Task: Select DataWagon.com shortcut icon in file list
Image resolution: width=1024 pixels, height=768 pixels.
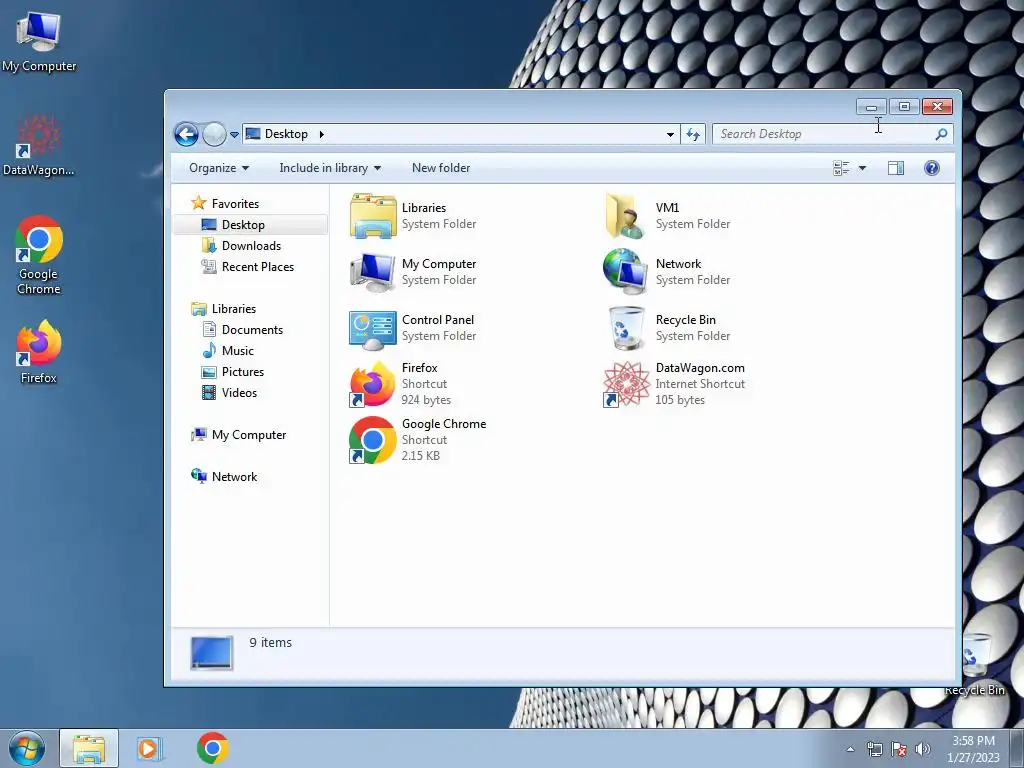Action: [626, 384]
